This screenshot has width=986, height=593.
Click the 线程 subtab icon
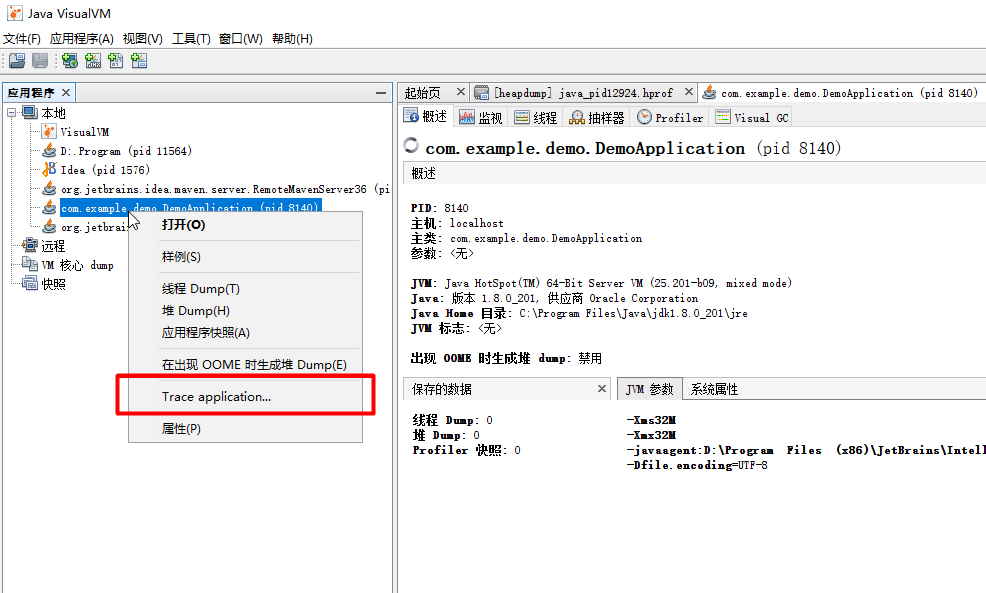click(x=522, y=117)
